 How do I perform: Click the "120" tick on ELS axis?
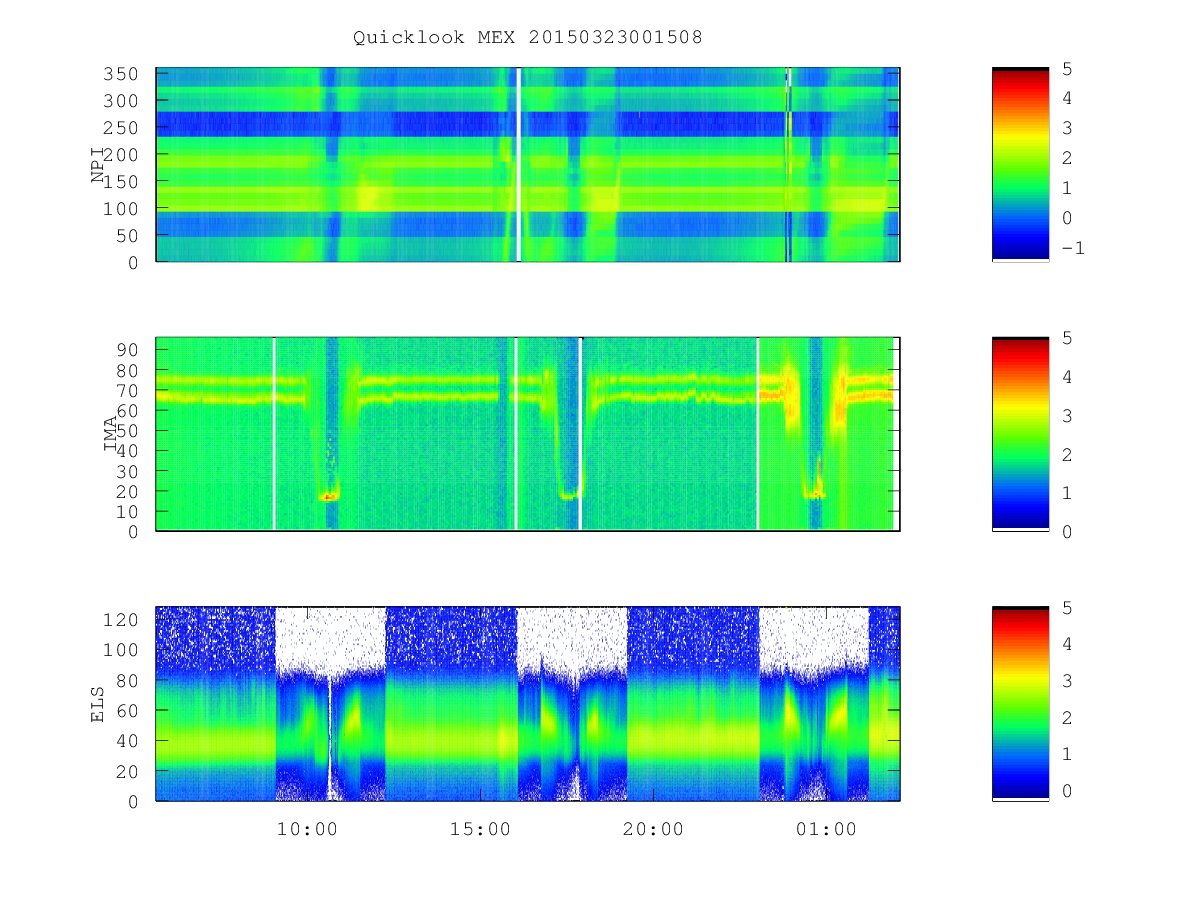[x=122, y=620]
